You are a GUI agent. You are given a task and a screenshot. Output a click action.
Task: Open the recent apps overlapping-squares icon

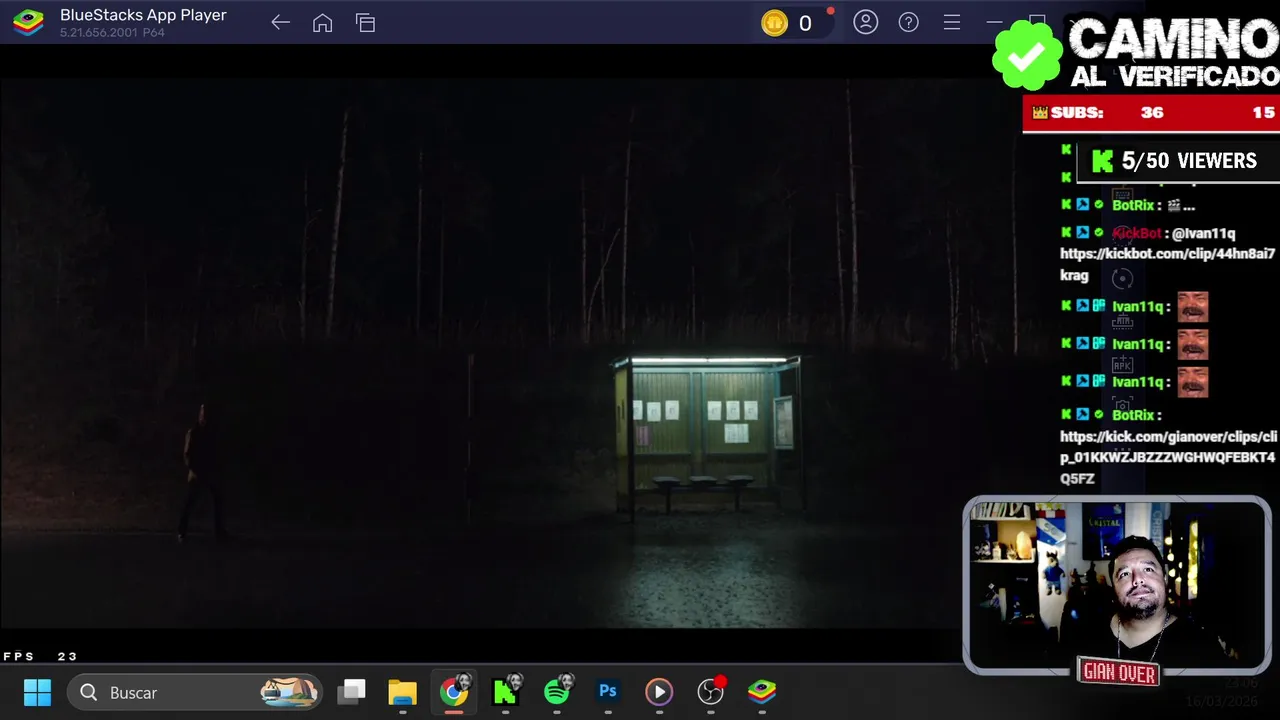pyautogui.click(x=365, y=23)
